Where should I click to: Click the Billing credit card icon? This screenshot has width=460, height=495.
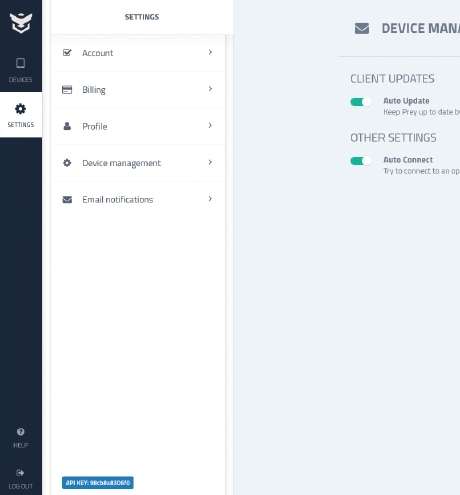pyautogui.click(x=67, y=90)
